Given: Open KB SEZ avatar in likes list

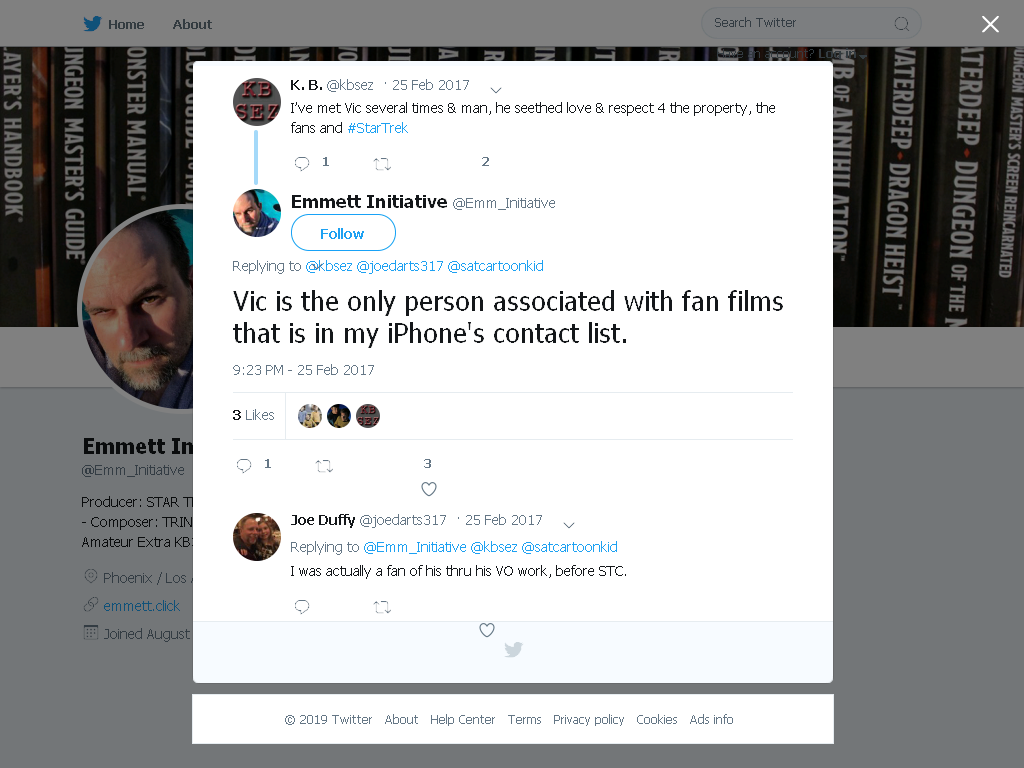Looking at the screenshot, I should click(368, 415).
